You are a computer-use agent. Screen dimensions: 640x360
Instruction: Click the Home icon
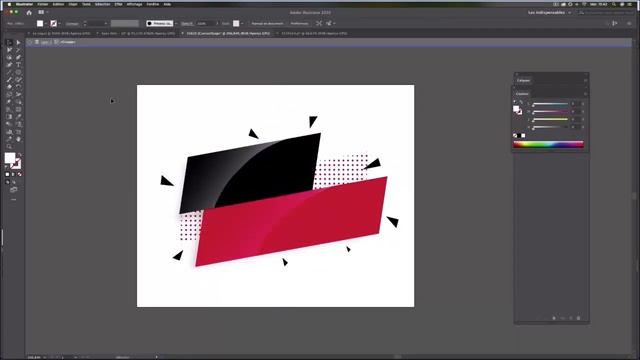point(29,13)
